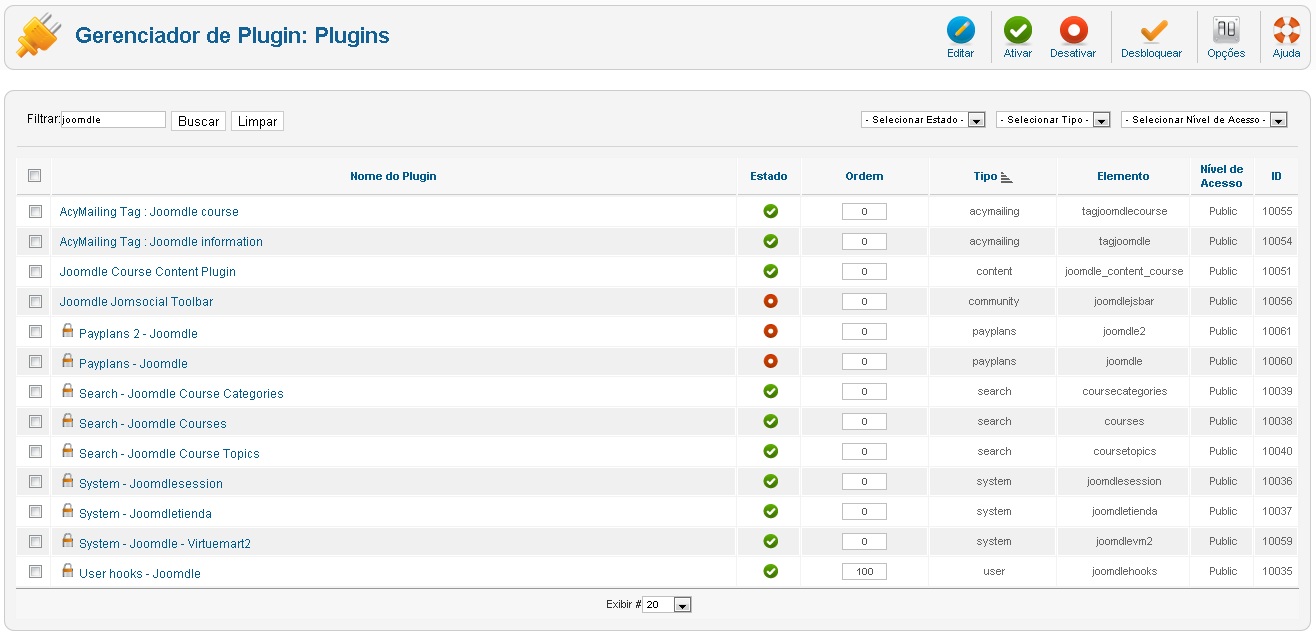Click the Desbloquear checkmark icon
Viewport: 1316px width, 634px height.
1151,31
